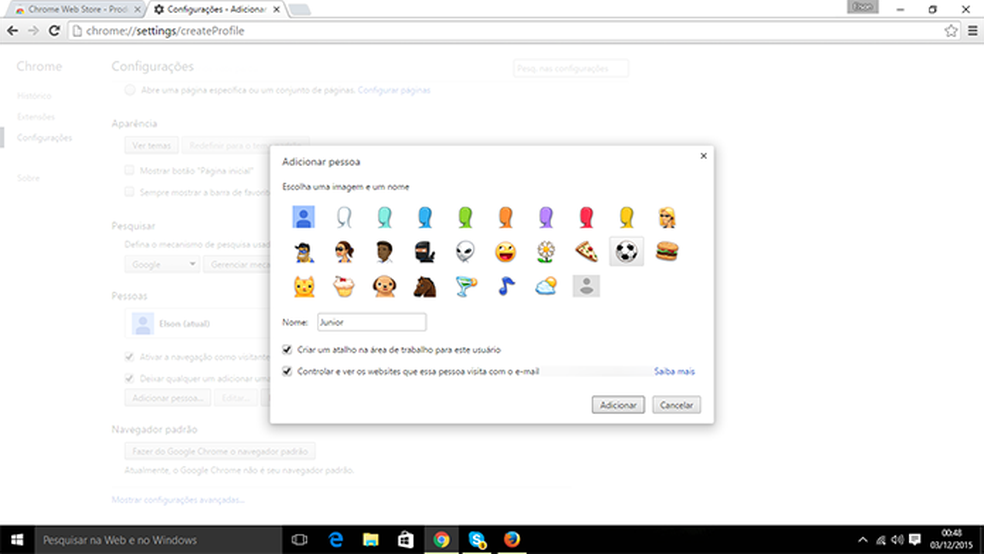
Task: Select the alien avatar
Action: click(465, 252)
